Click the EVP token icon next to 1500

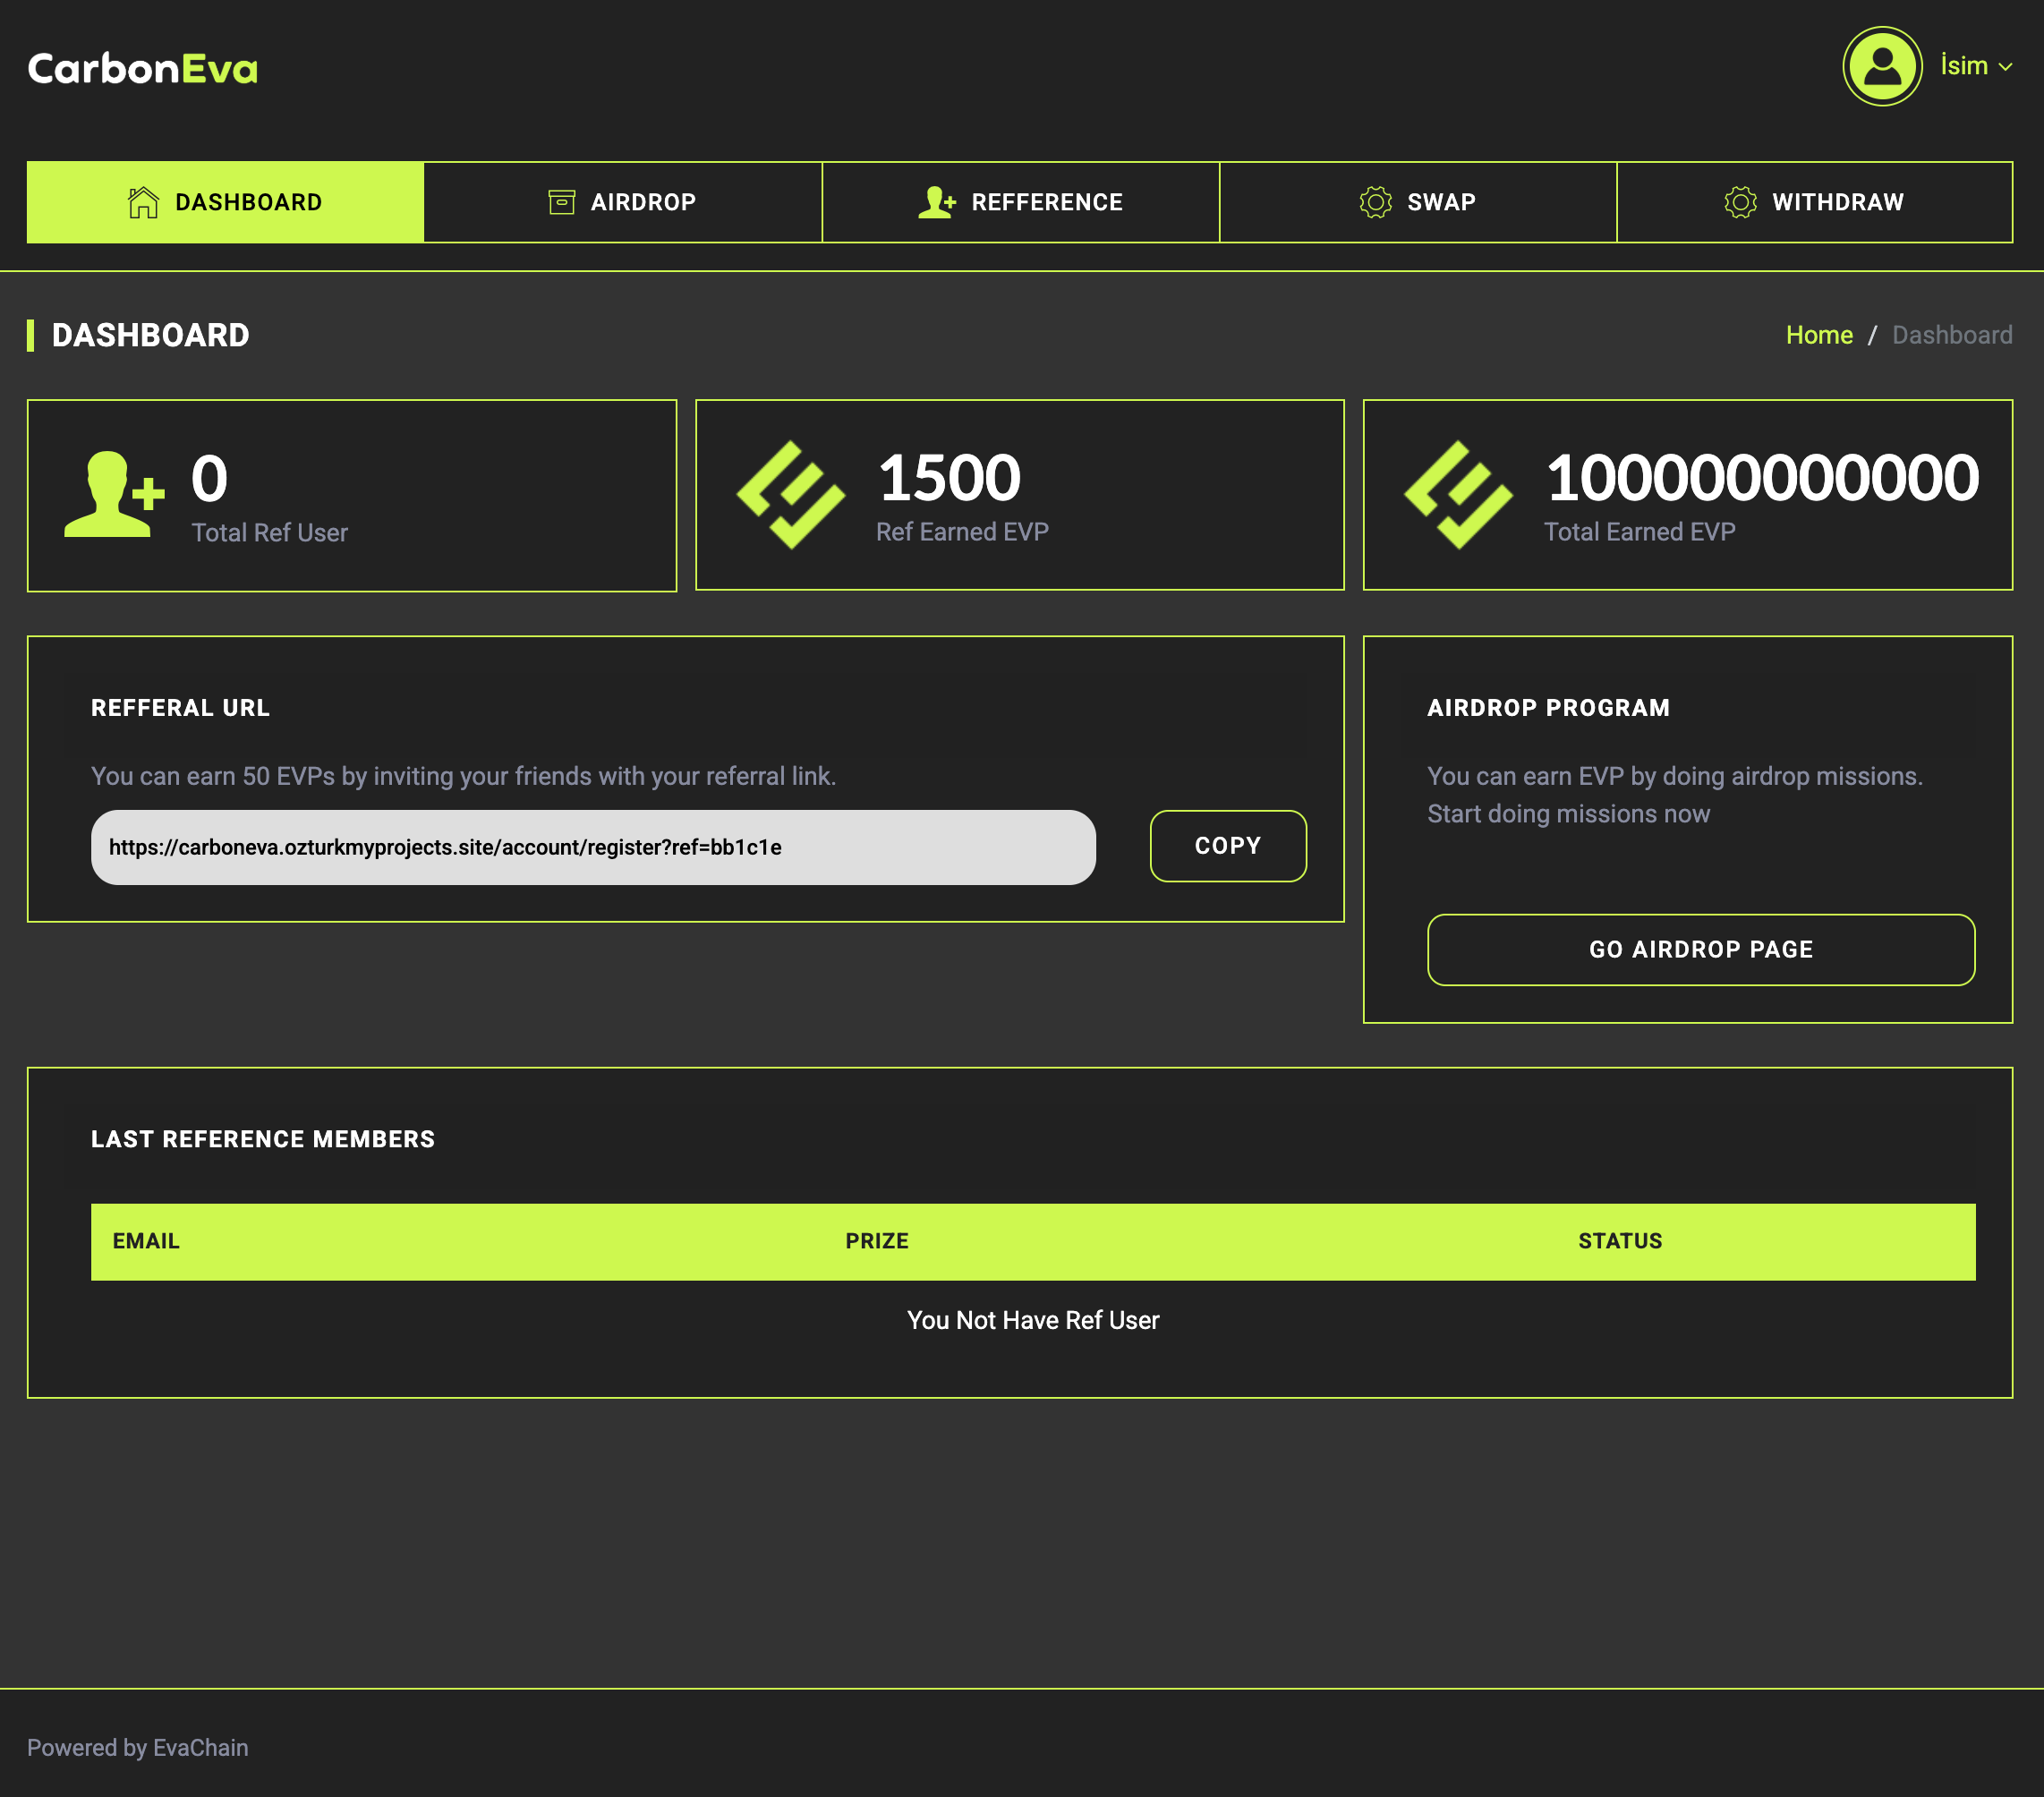pos(789,495)
